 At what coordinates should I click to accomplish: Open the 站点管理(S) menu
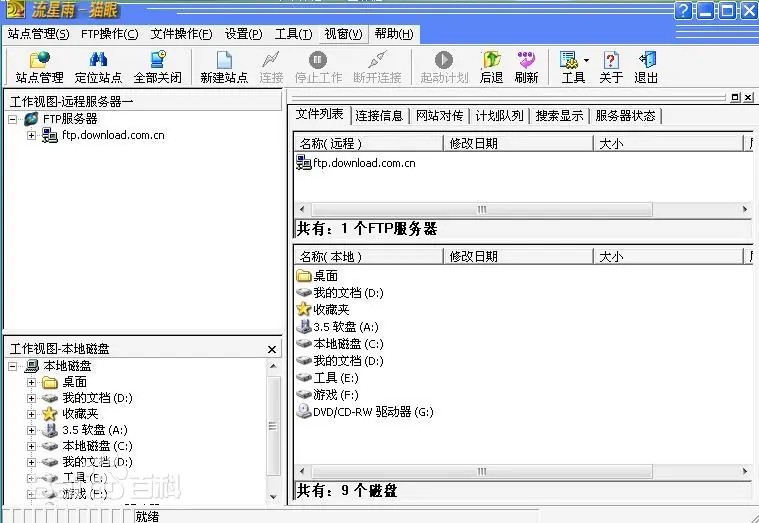pyautogui.click(x=38, y=34)
